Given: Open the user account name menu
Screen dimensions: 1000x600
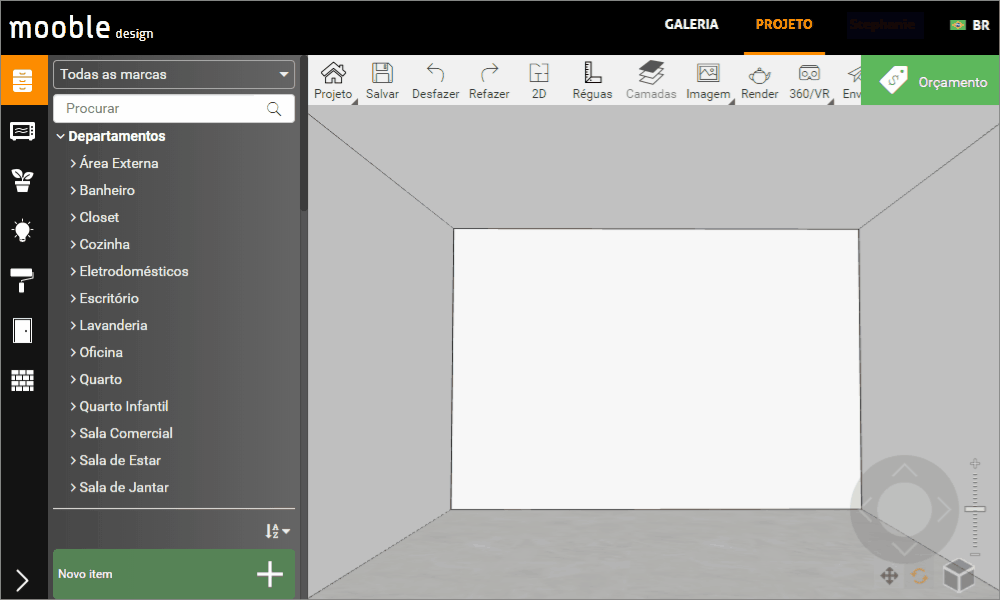Looking at the screenshot, I should coord(885,25).
